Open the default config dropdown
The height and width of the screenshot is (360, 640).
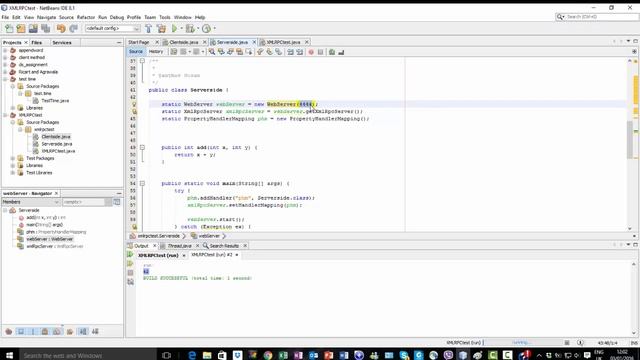click(x=112, y=28)
